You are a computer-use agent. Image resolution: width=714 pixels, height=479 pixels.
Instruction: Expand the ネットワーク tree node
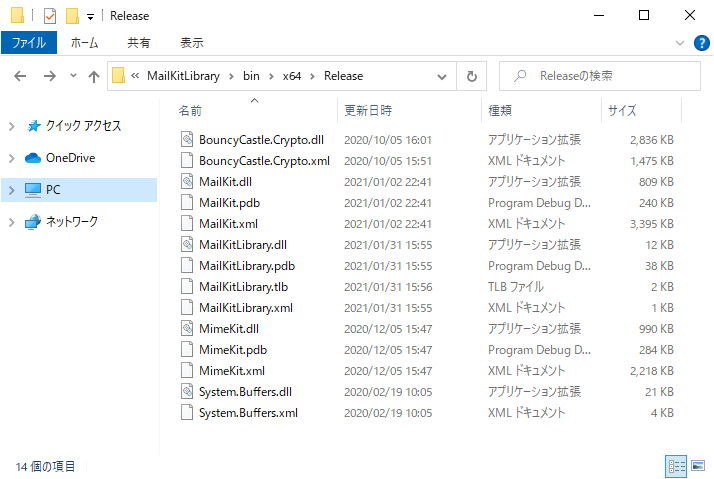[12, 222]
